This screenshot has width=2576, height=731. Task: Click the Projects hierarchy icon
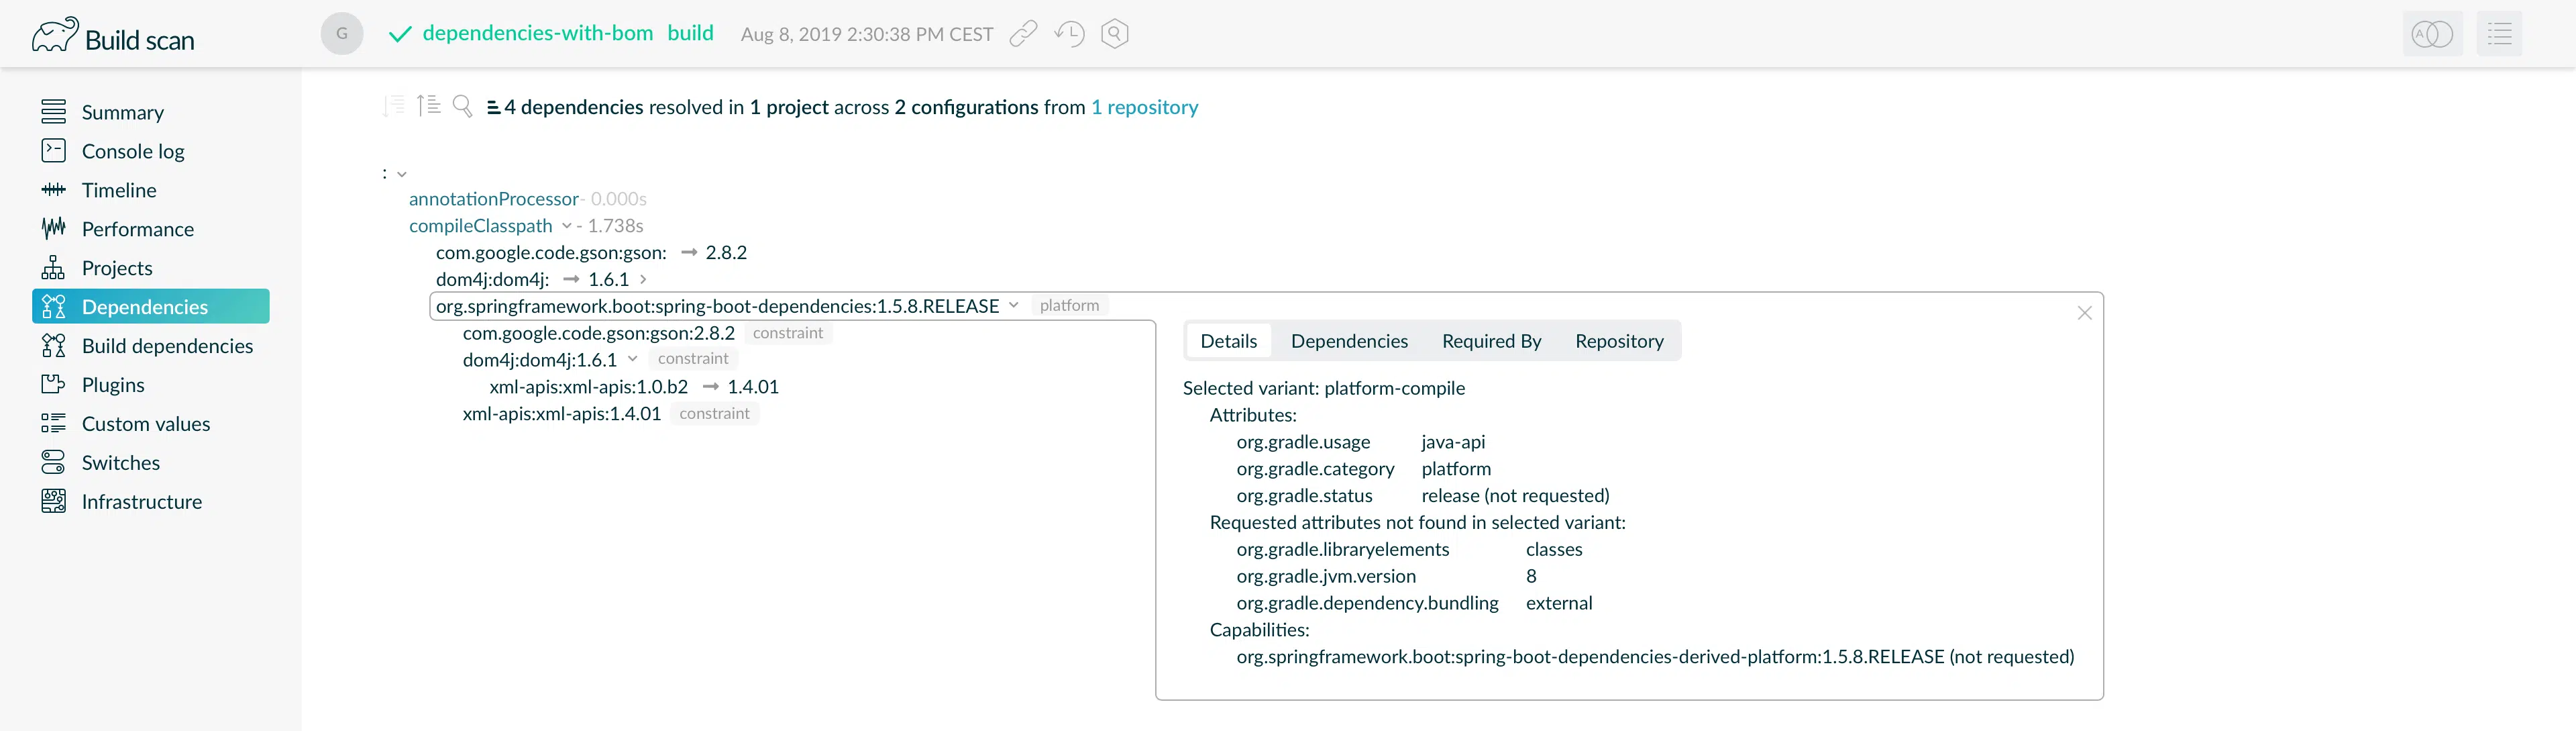coord(53,267)
